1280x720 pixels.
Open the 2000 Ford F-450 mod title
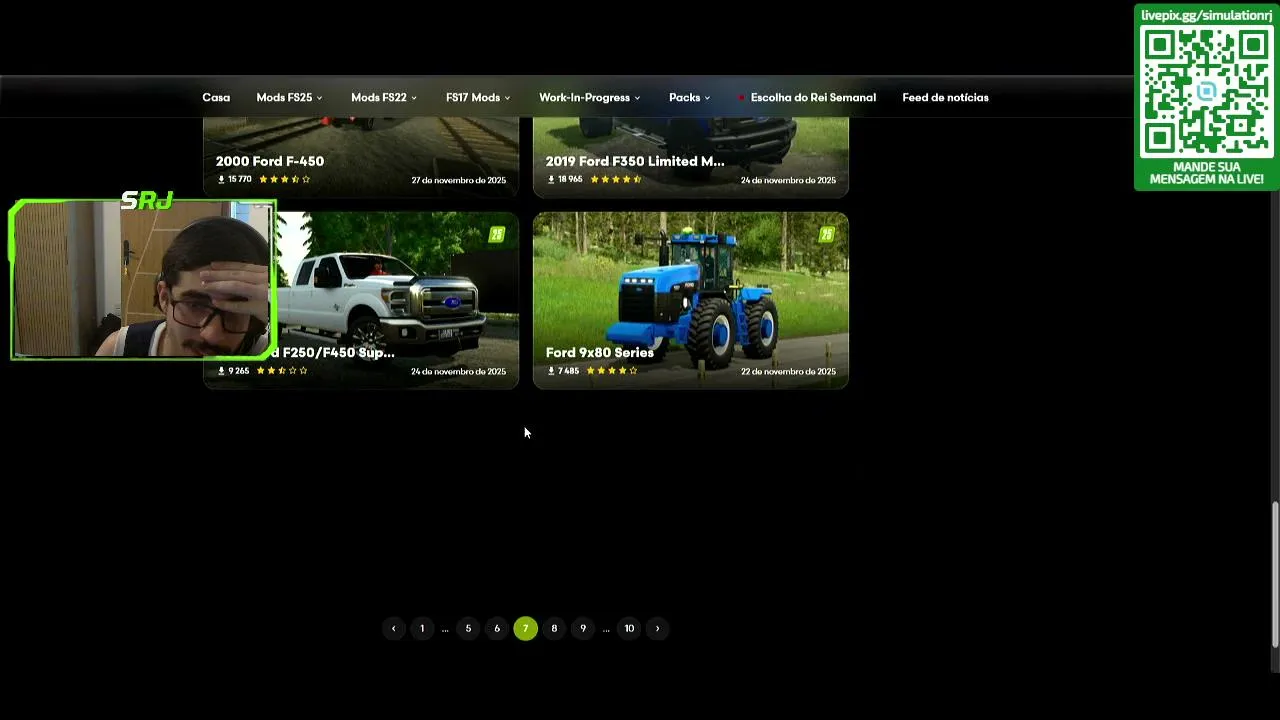click(270, 161)
